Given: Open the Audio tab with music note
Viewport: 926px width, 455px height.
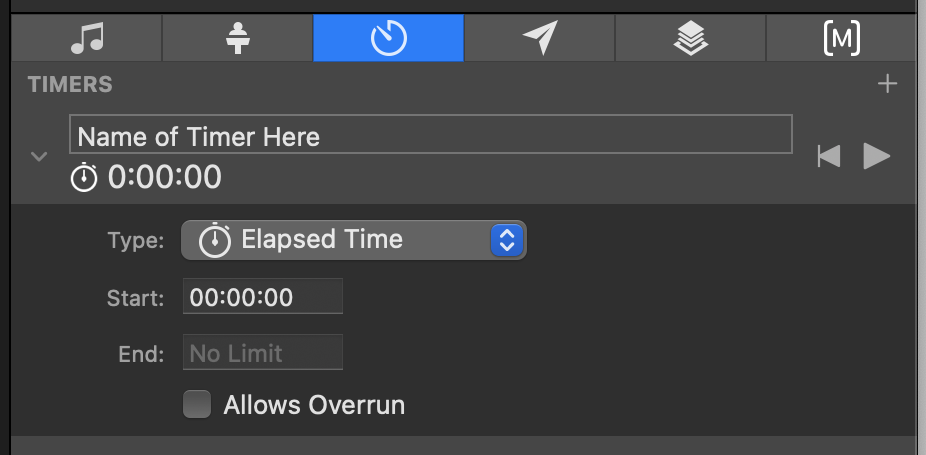Looking at the screenshot, I should coord(87,38).
